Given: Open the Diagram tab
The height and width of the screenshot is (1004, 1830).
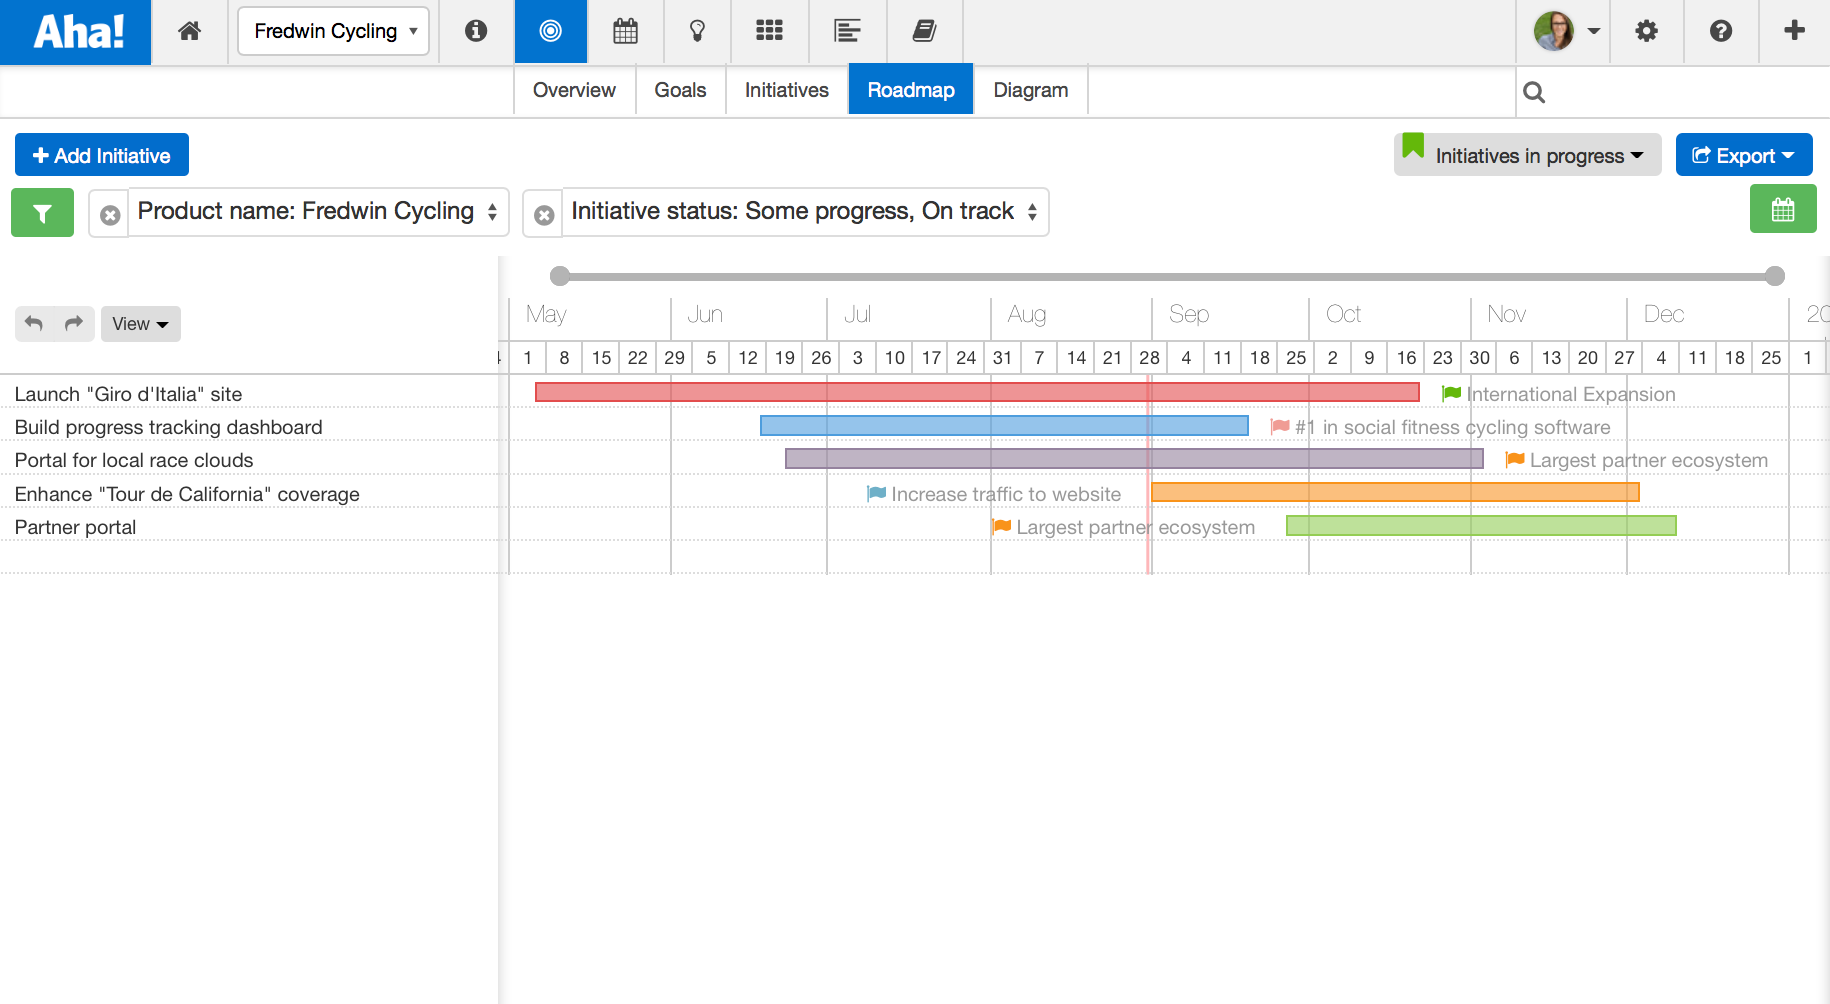Looking at the screenshot, I should point(1029,89).
